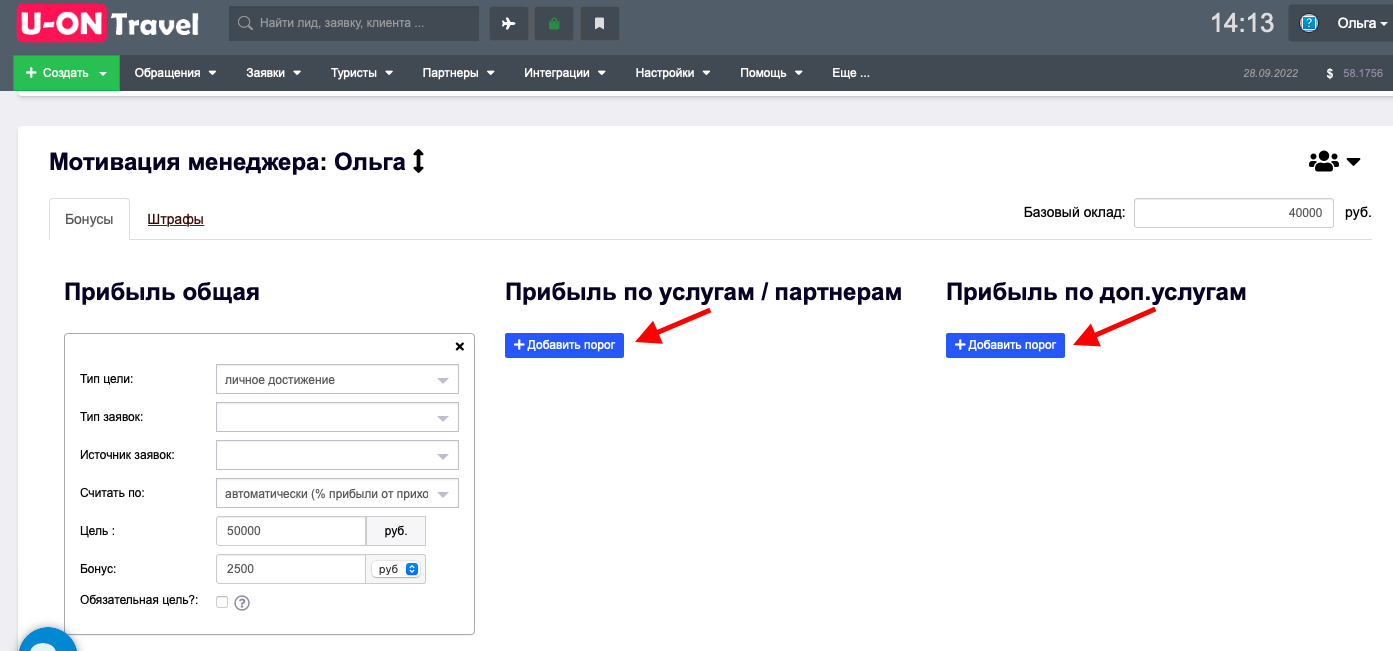This screenshot has width=1393, height=651.
Task: Open the Настройки menu
Action: [x=673, y=73]
